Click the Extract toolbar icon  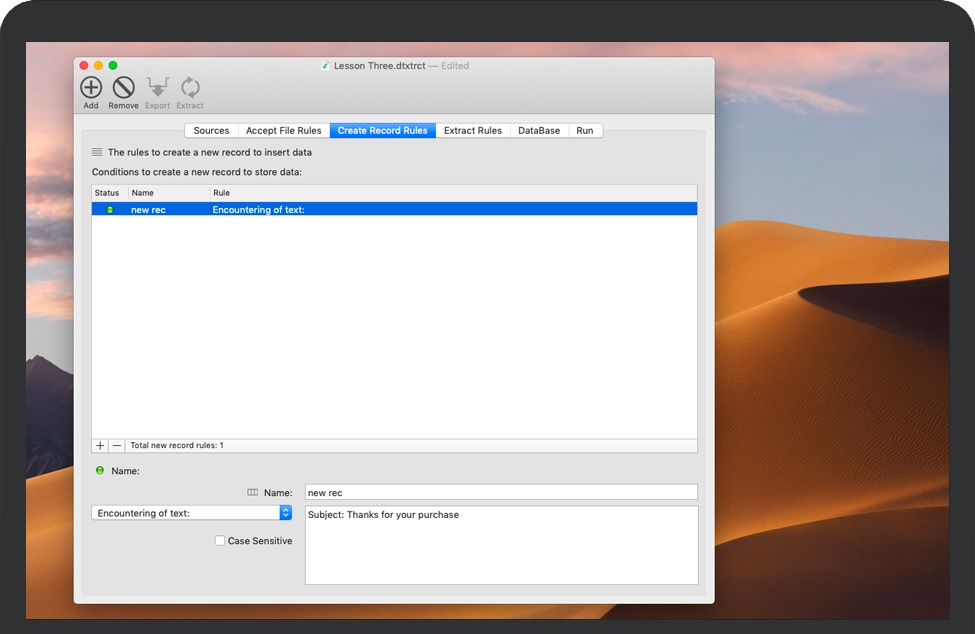[x=190, y=88]
